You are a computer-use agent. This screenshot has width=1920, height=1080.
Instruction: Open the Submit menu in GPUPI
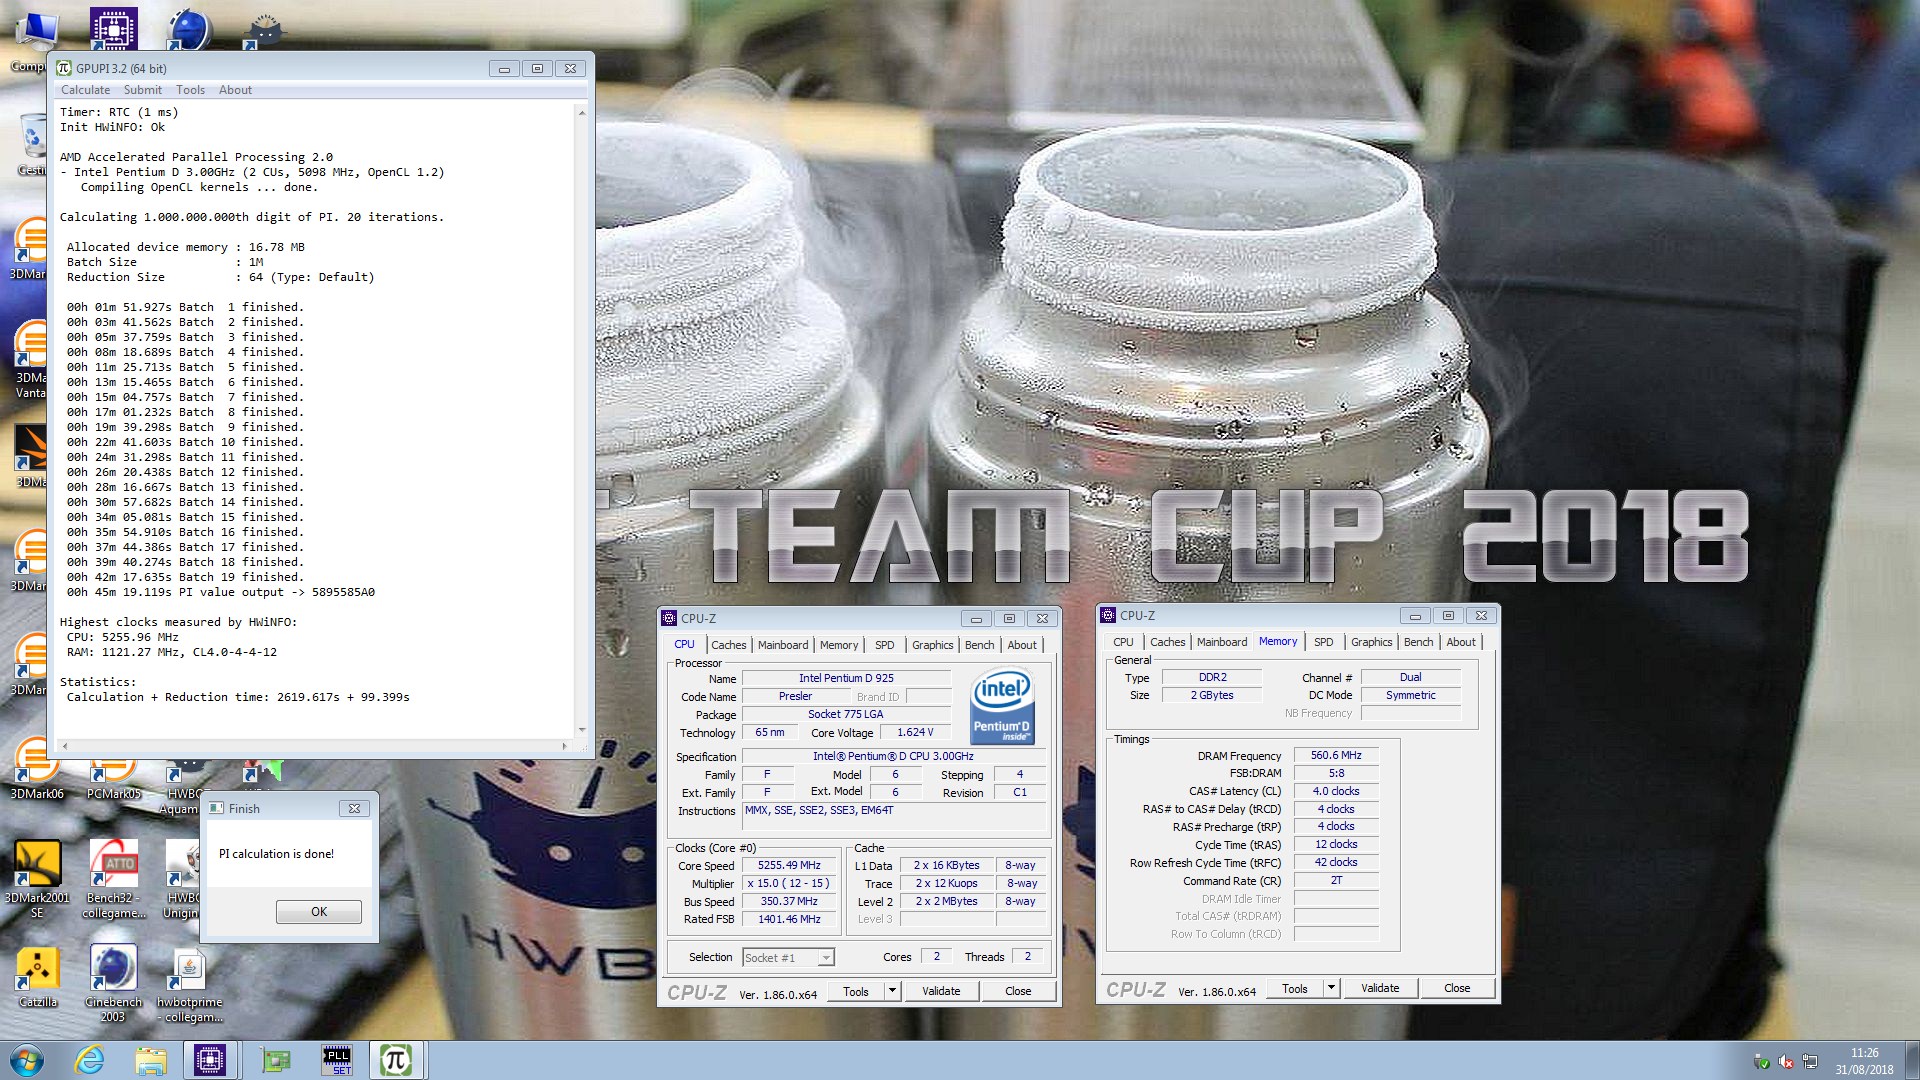142,90
